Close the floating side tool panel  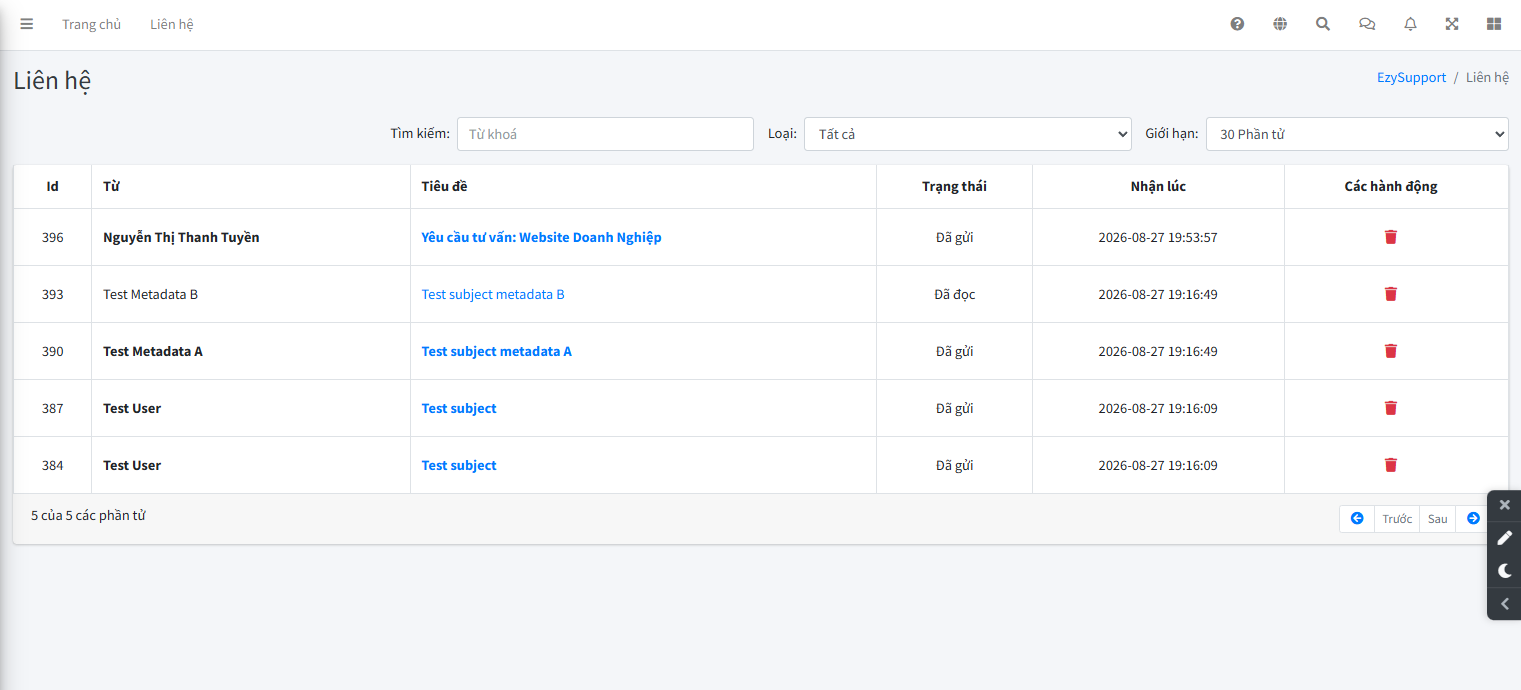1505,505
